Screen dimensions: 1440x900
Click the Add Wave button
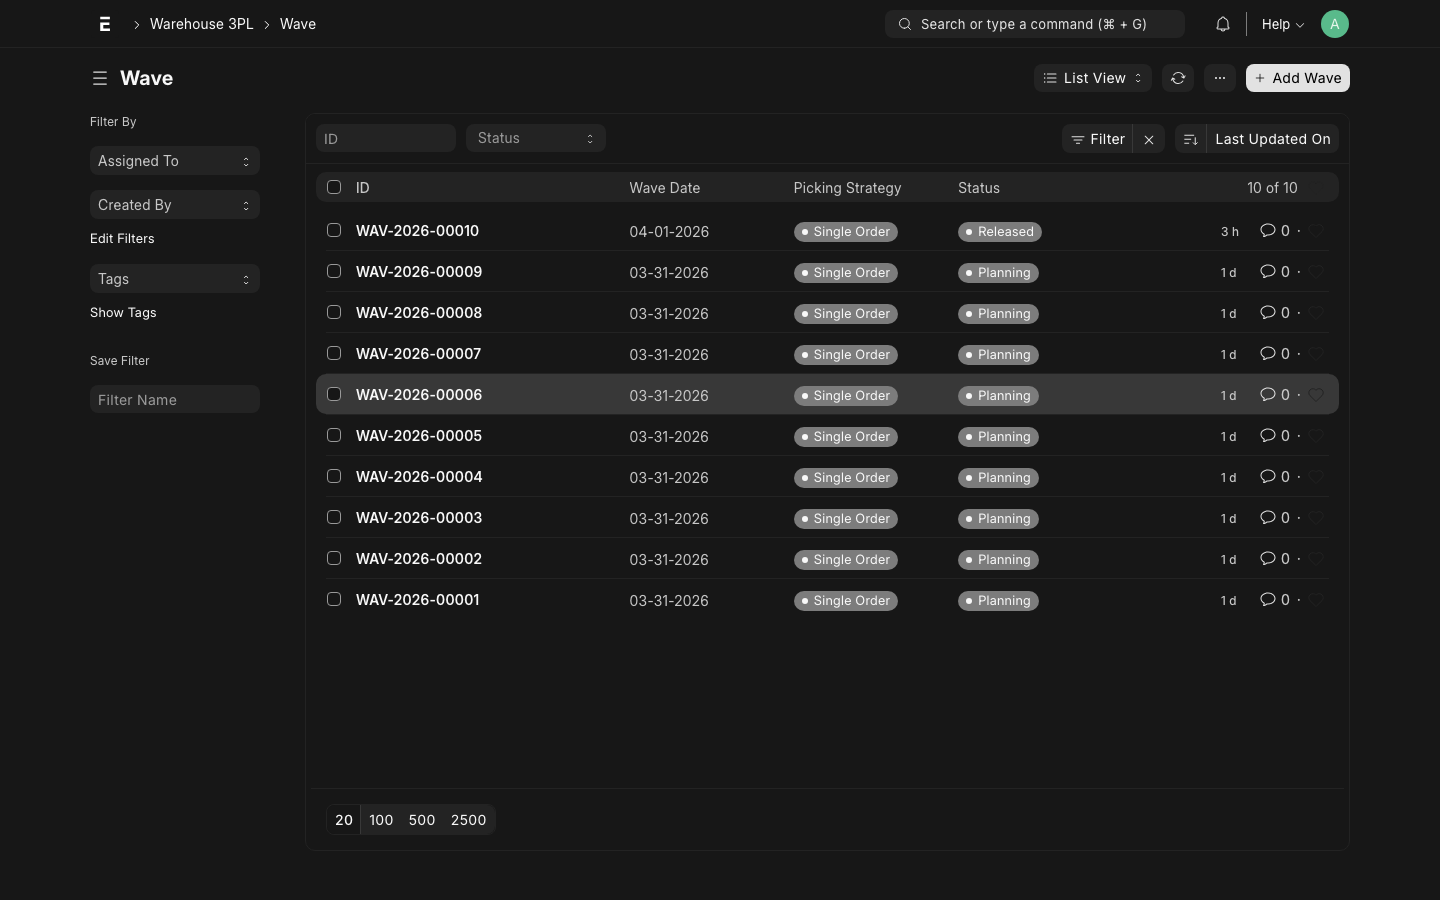(x=1298, y=78)
